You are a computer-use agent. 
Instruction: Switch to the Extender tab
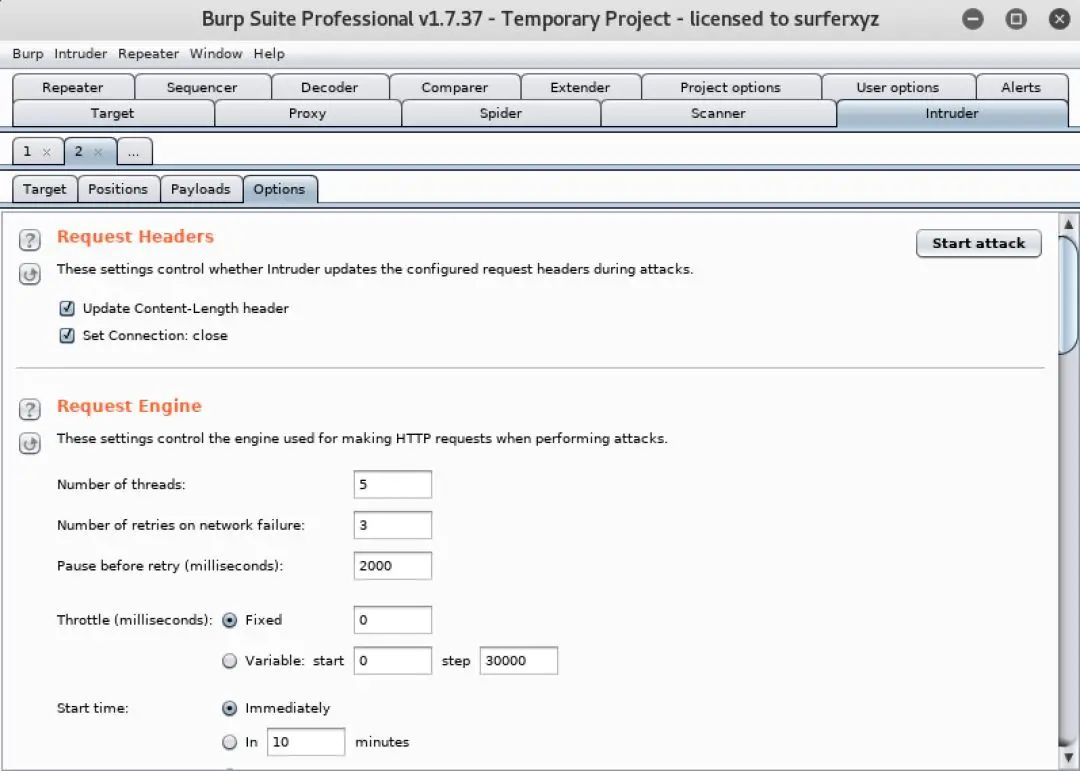(x=580, y=88)
